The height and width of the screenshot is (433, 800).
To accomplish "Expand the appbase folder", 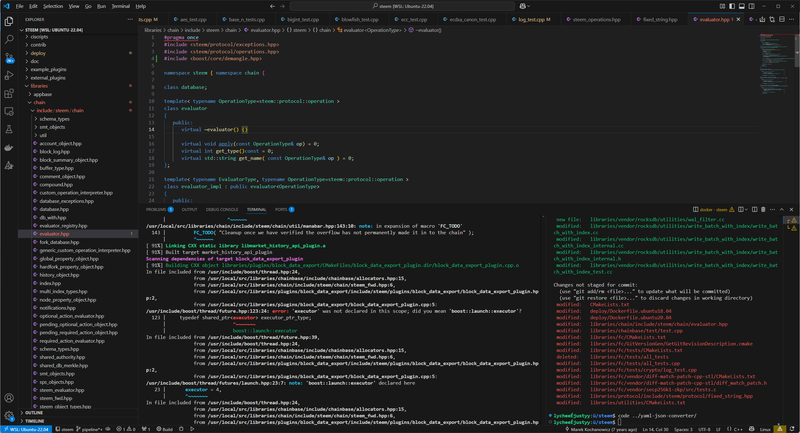I will [78, 94].
